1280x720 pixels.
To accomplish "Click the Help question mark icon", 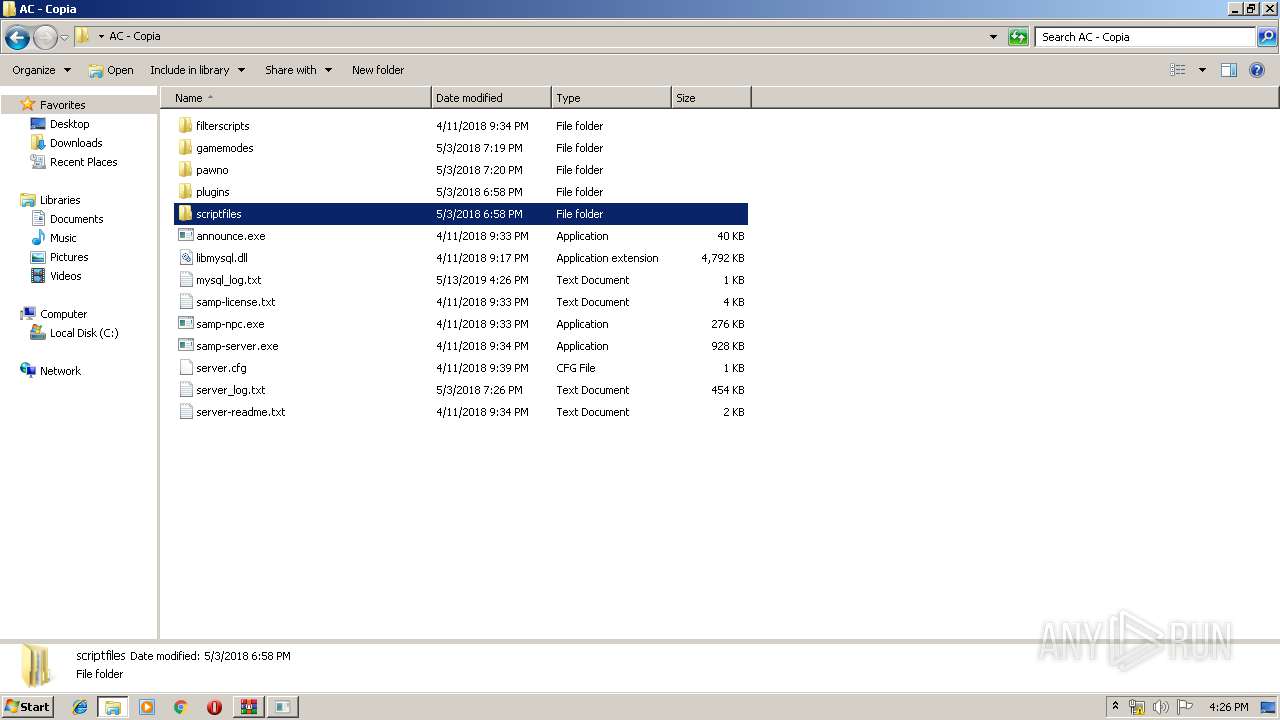I will tap(1258, 70).
